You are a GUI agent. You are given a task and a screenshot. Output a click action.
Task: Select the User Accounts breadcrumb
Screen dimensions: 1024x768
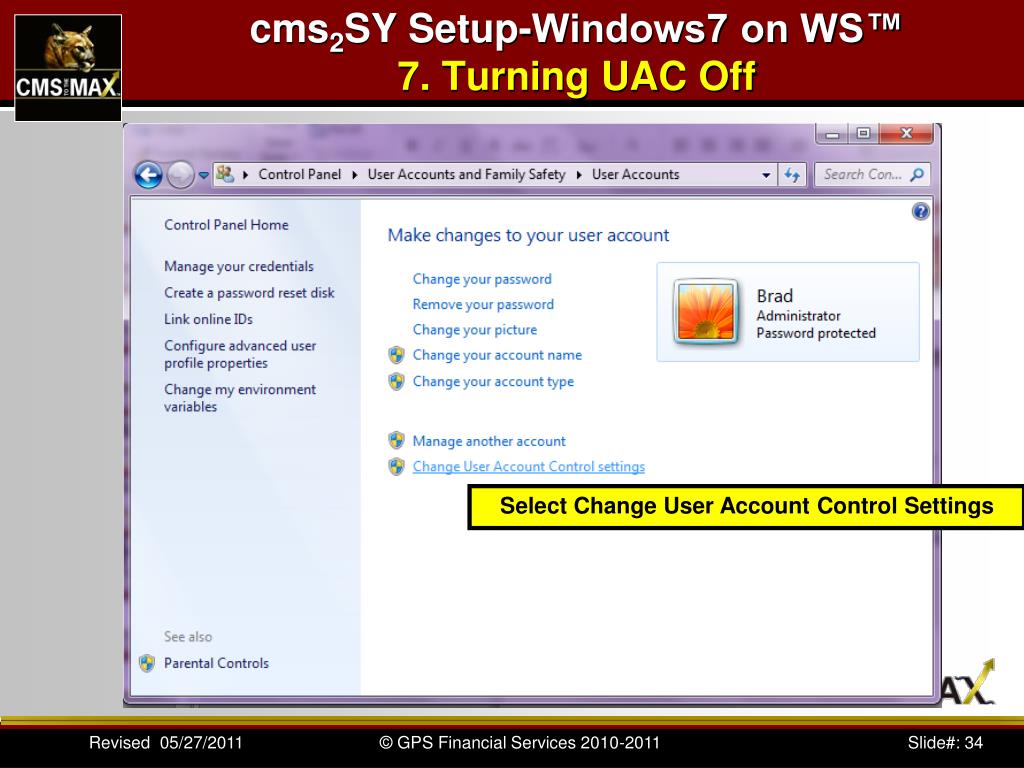(x=635, y=174)
